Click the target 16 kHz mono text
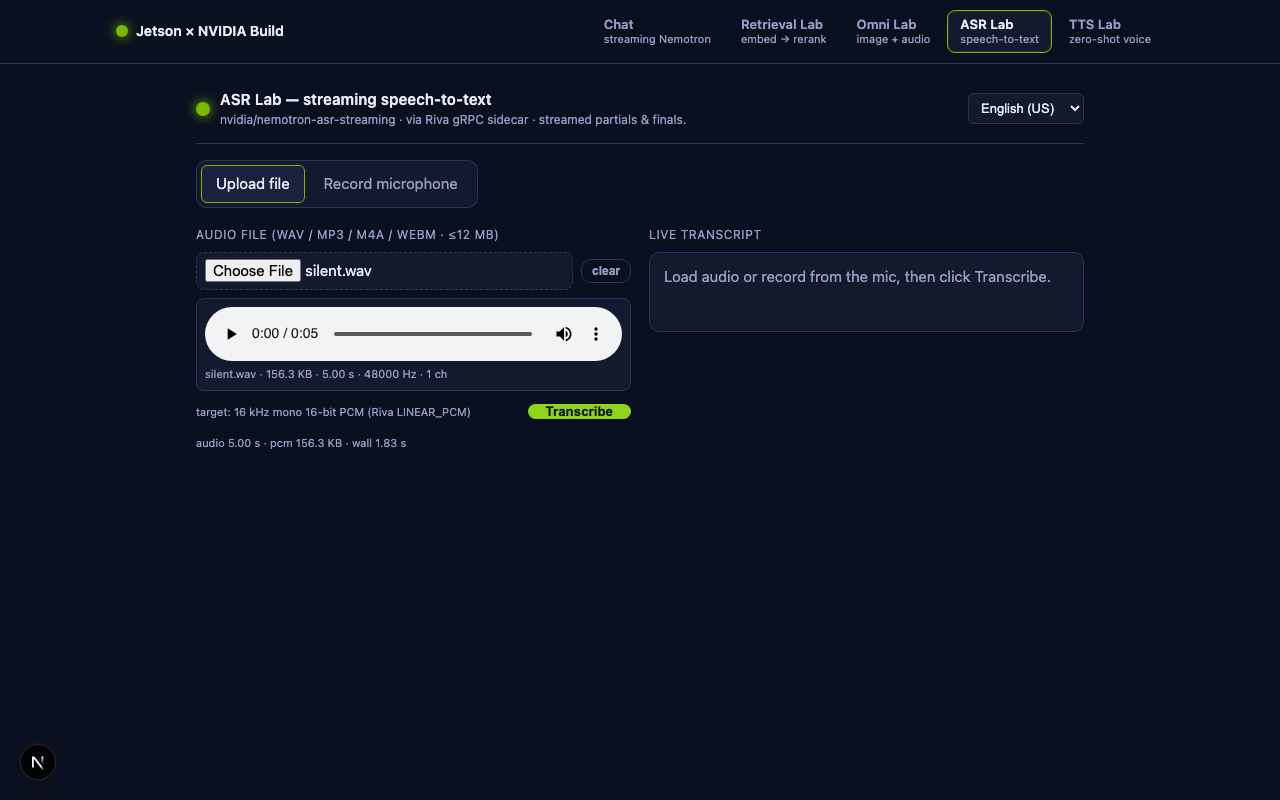The height and width of the screenshot is (800, 1280). point(333,412)
